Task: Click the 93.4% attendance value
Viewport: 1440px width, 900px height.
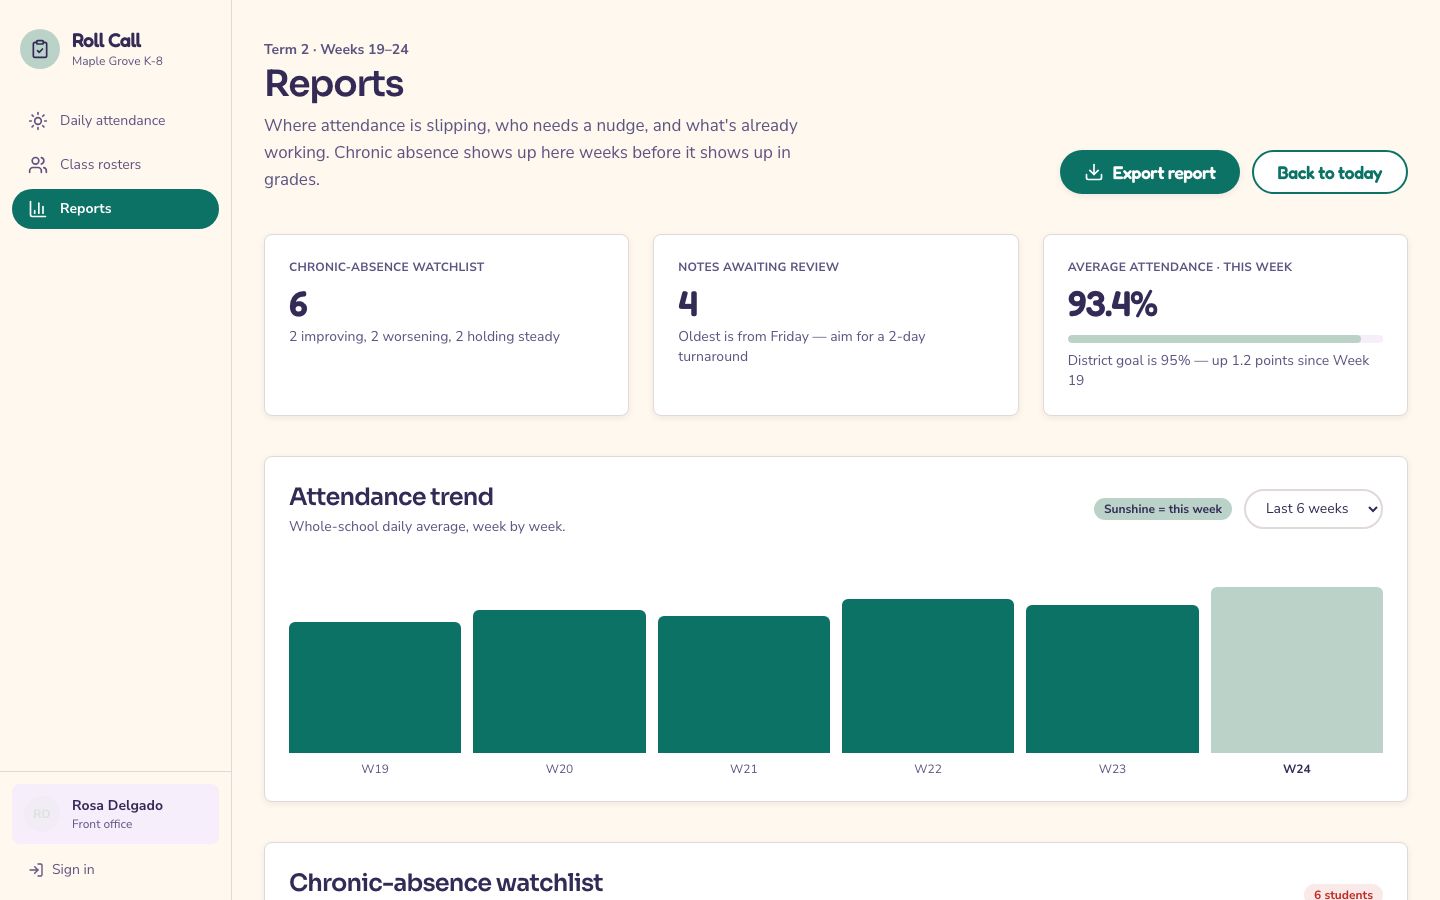Action: coord(1112,304)
